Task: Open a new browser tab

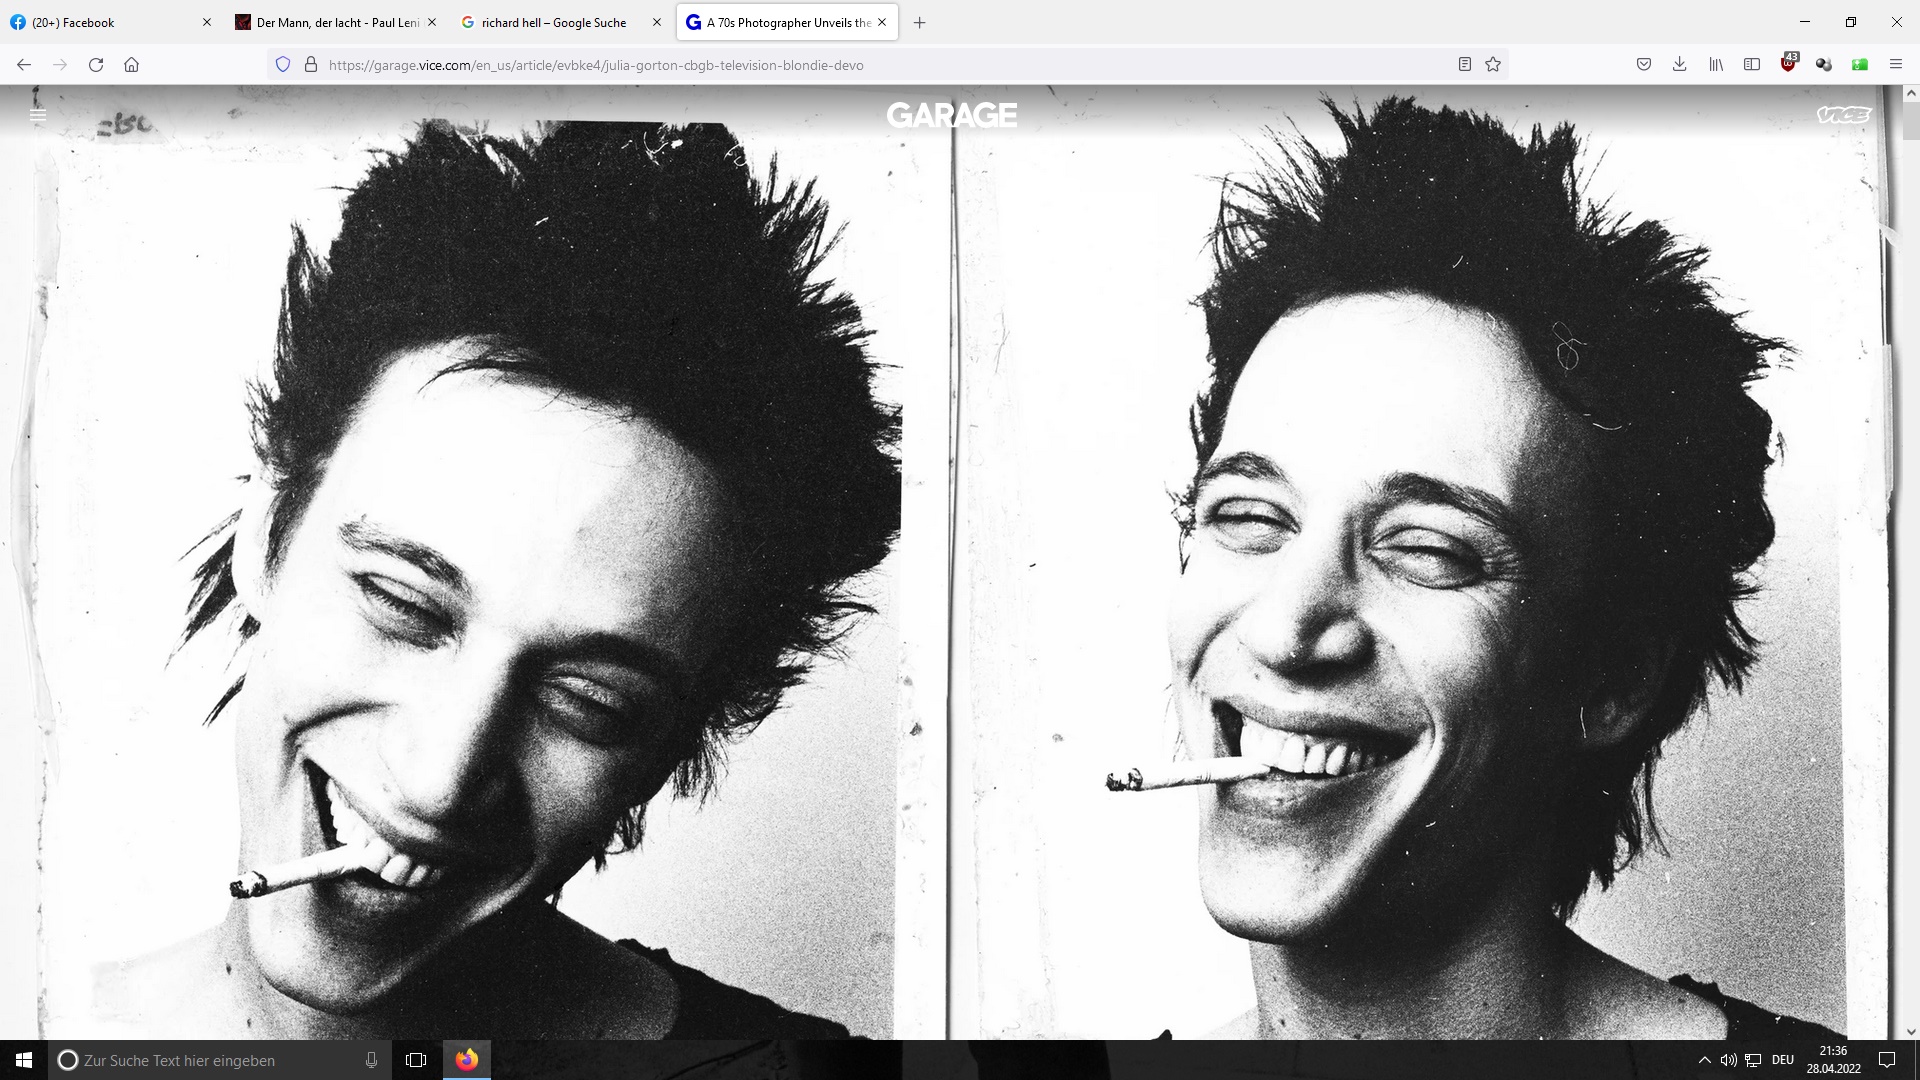Action: [x=920, y=22]
